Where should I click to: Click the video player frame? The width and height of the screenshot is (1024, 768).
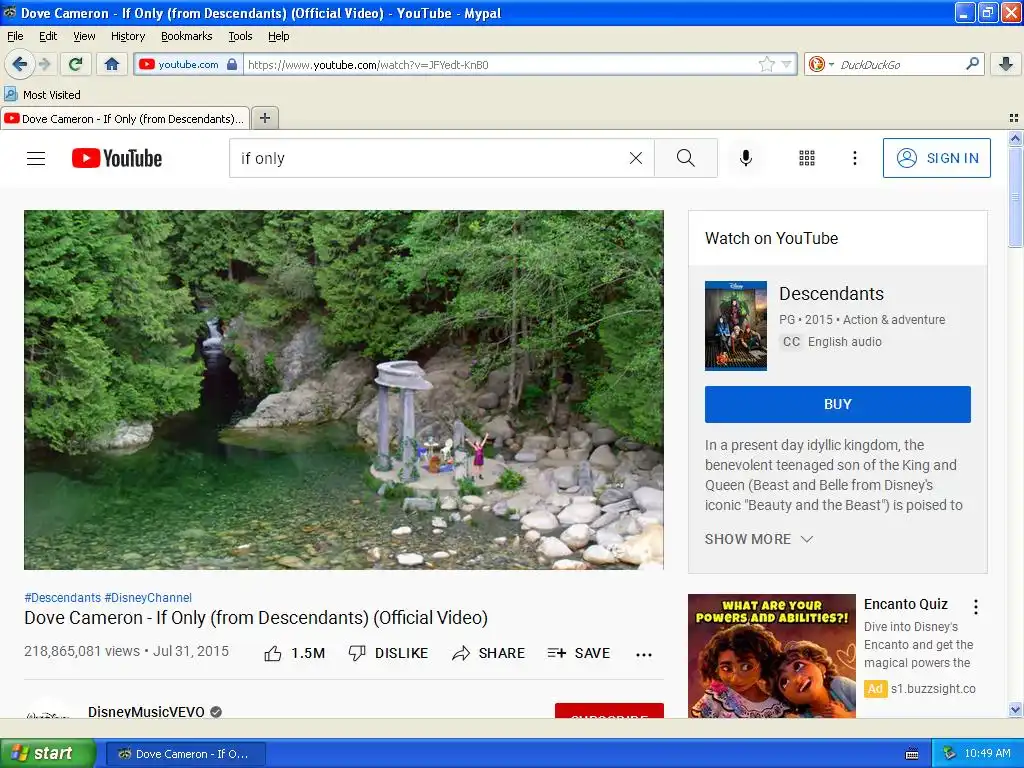[344, 390]
